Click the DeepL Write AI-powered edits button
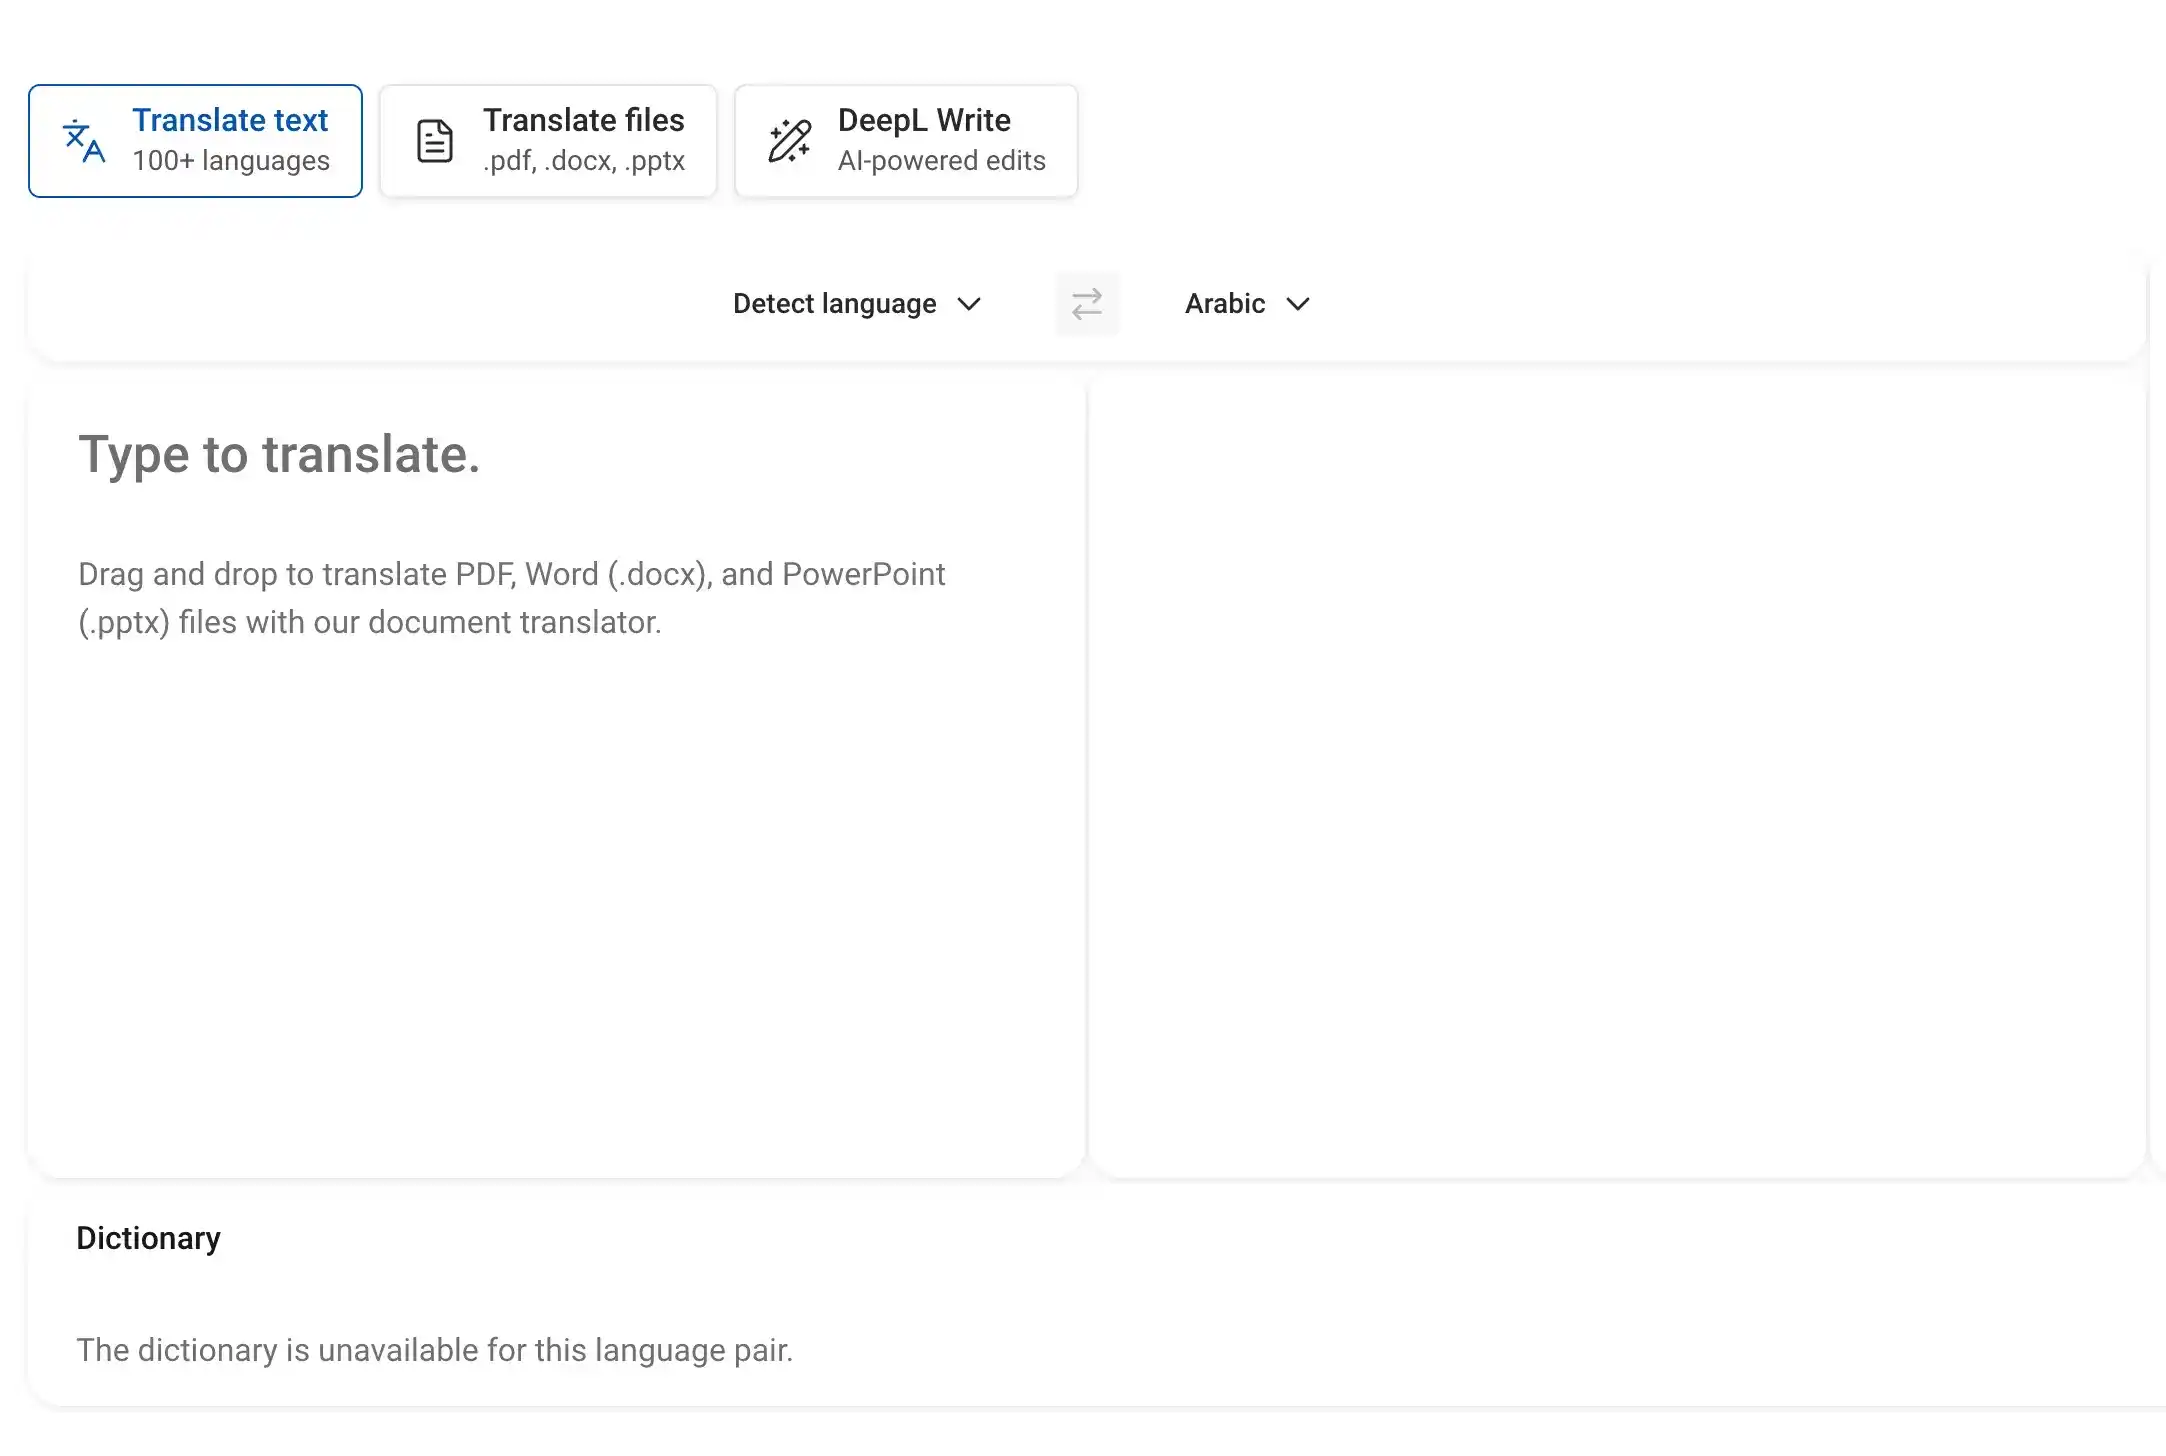 click(905, 140)
